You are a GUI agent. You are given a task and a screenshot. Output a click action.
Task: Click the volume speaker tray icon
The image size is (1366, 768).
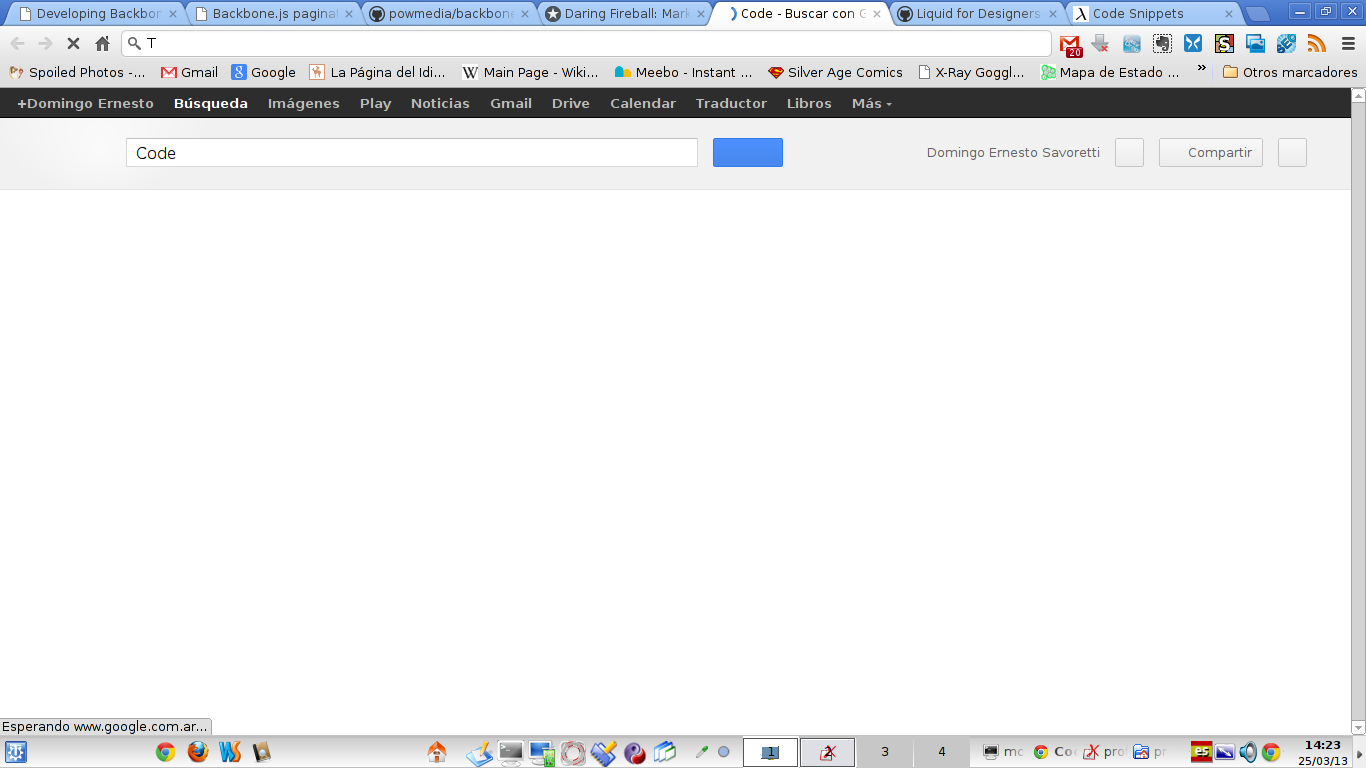click(x=1248, y=752)
